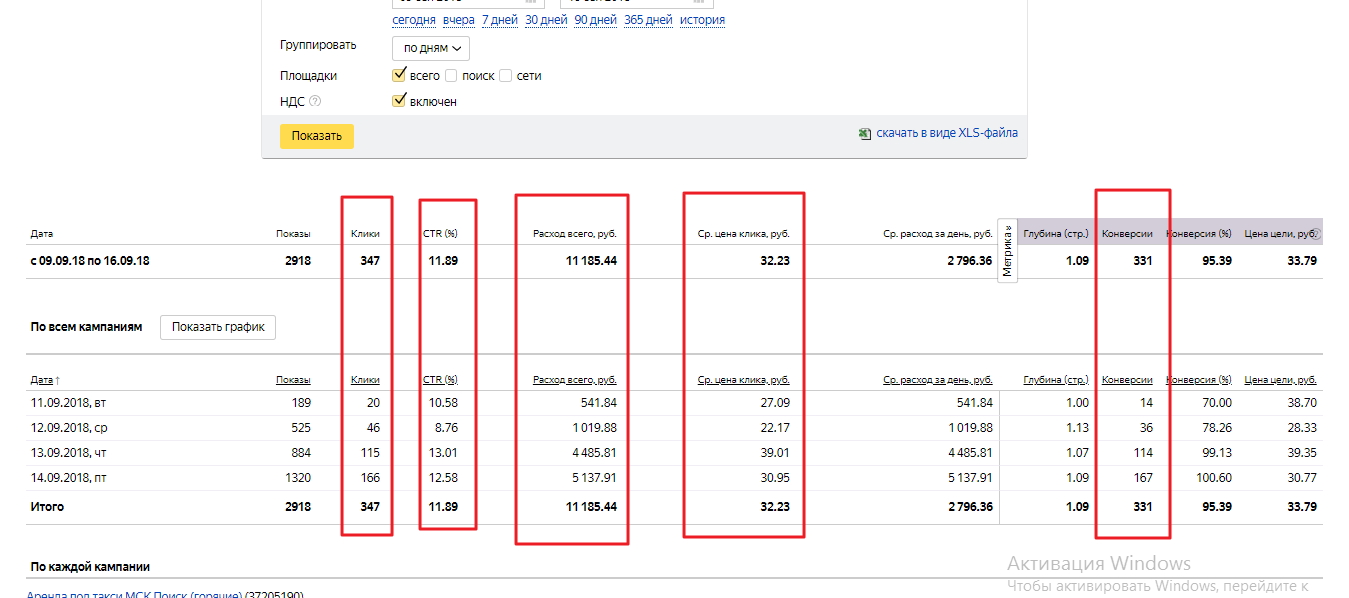Click conversion percent '99.13'
Image resolution: width=1349 pixels, height=598 pixels.
pyautogui.click(x=1216, y=453)
